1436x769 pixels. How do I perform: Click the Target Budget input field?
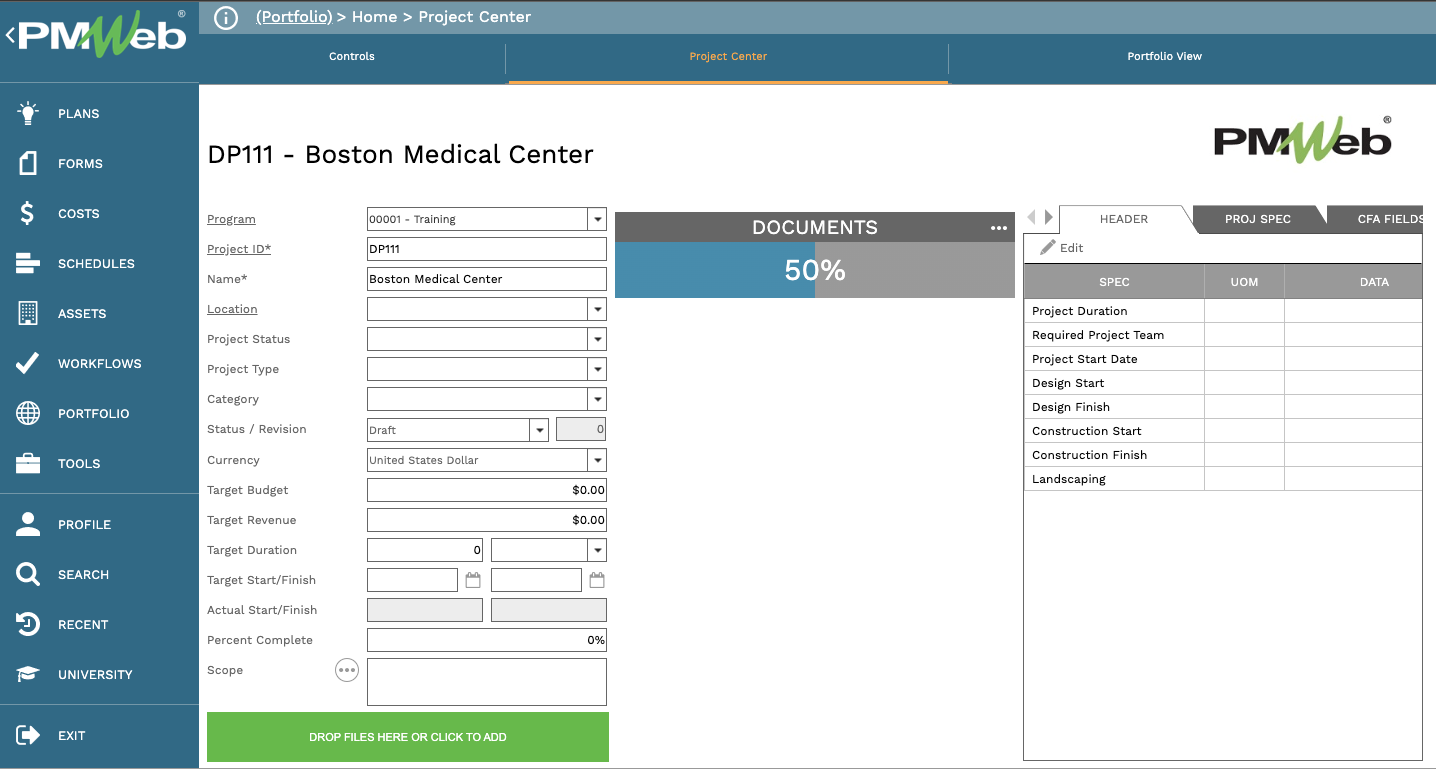click(x=487, y=490)
